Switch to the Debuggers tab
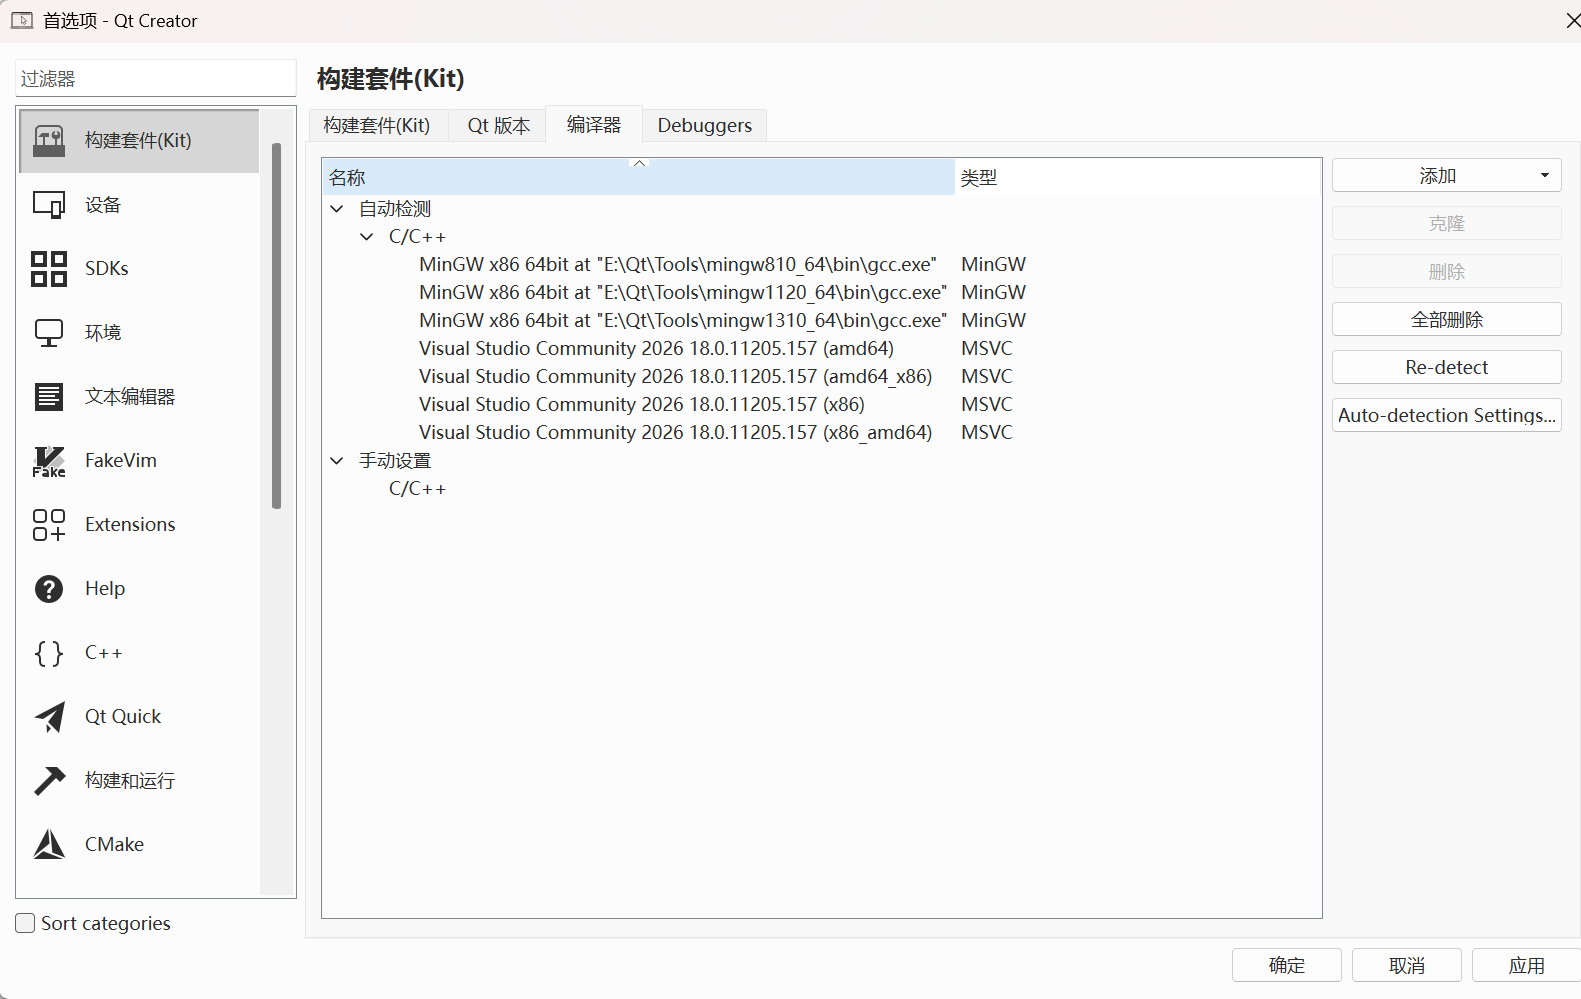This screenshot has width=1581, height=999. coord(704,125)
